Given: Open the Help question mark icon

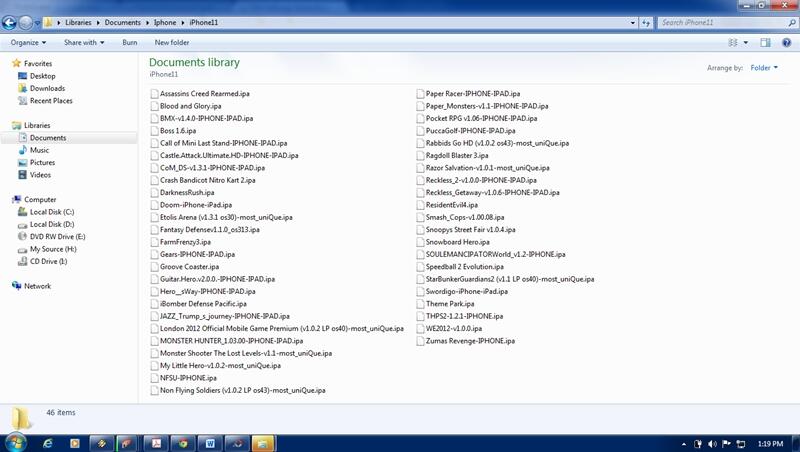Looking at the screenshot, I should click(787, 43).
